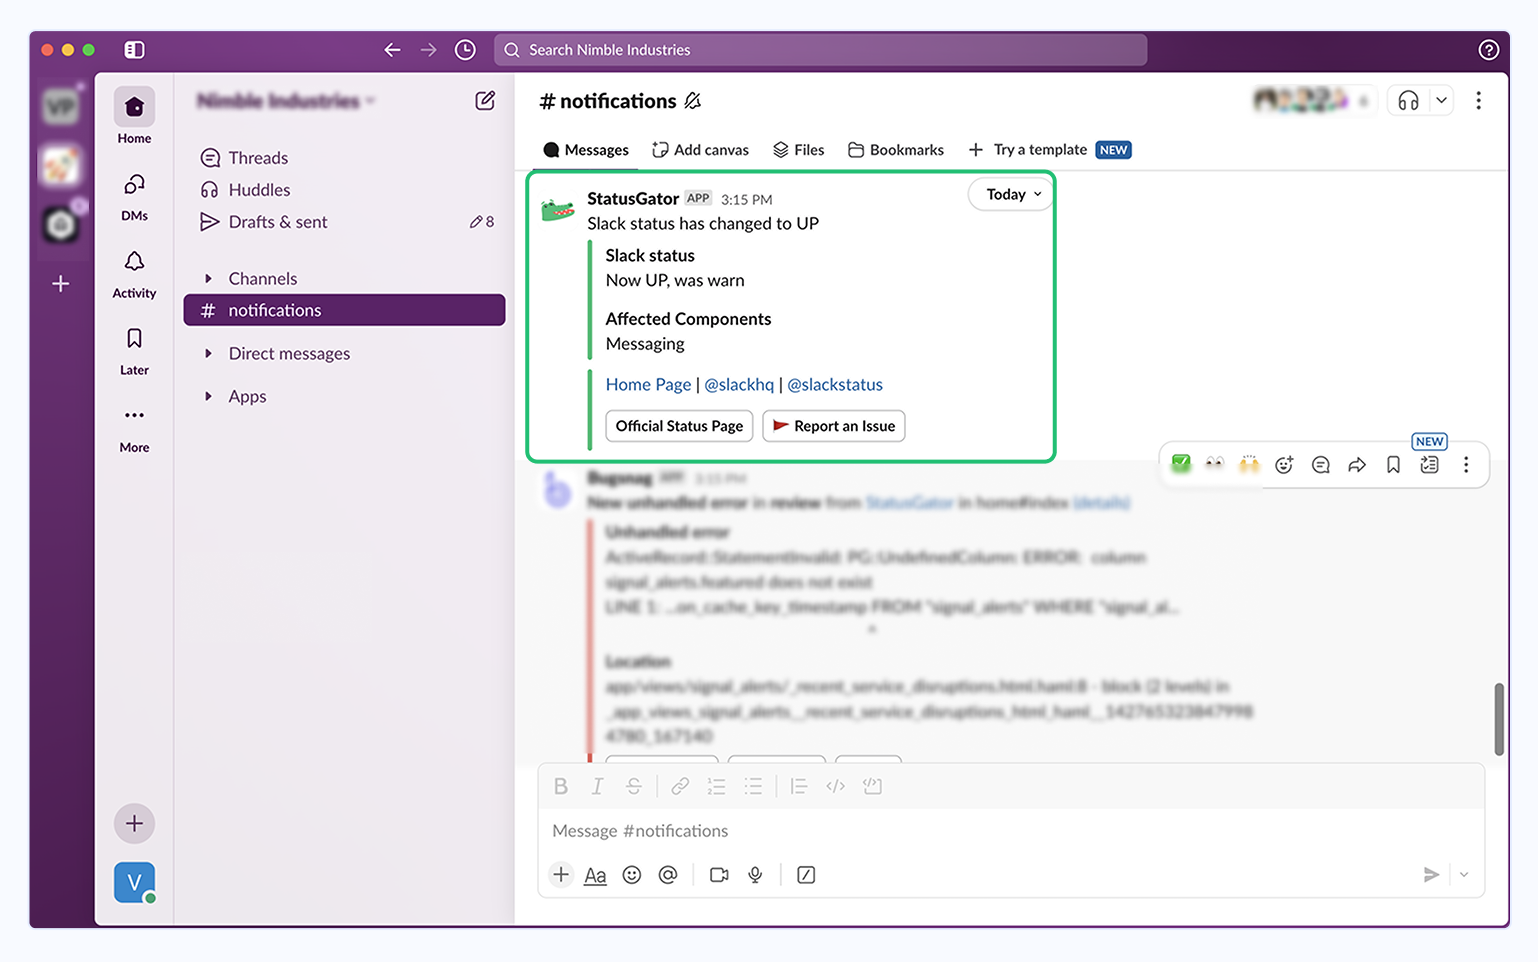1538x962 pixels.
Task: Toggle bold formatting in composer
Action: pyautogui.click(x=561, y=786)
